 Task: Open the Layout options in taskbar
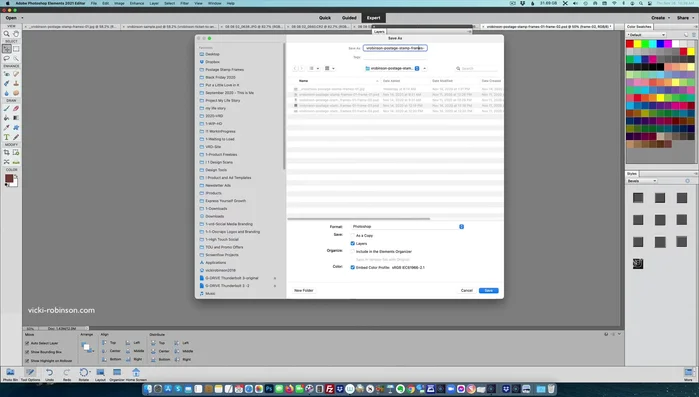click(x=100, y=374)
